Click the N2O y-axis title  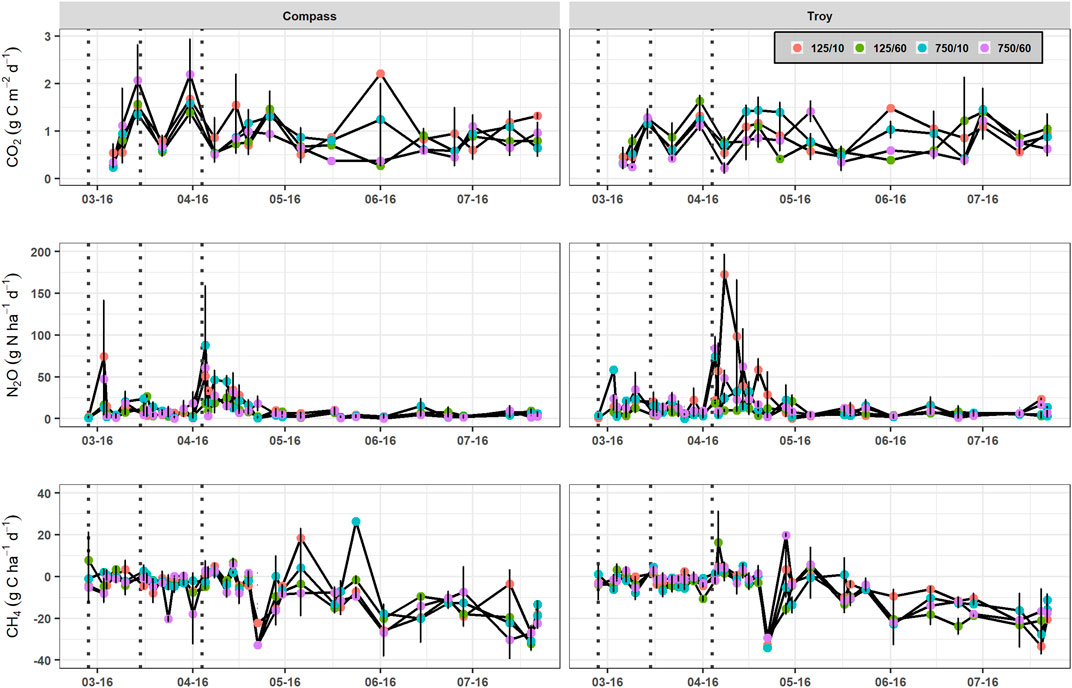click(x=14, y=336)
